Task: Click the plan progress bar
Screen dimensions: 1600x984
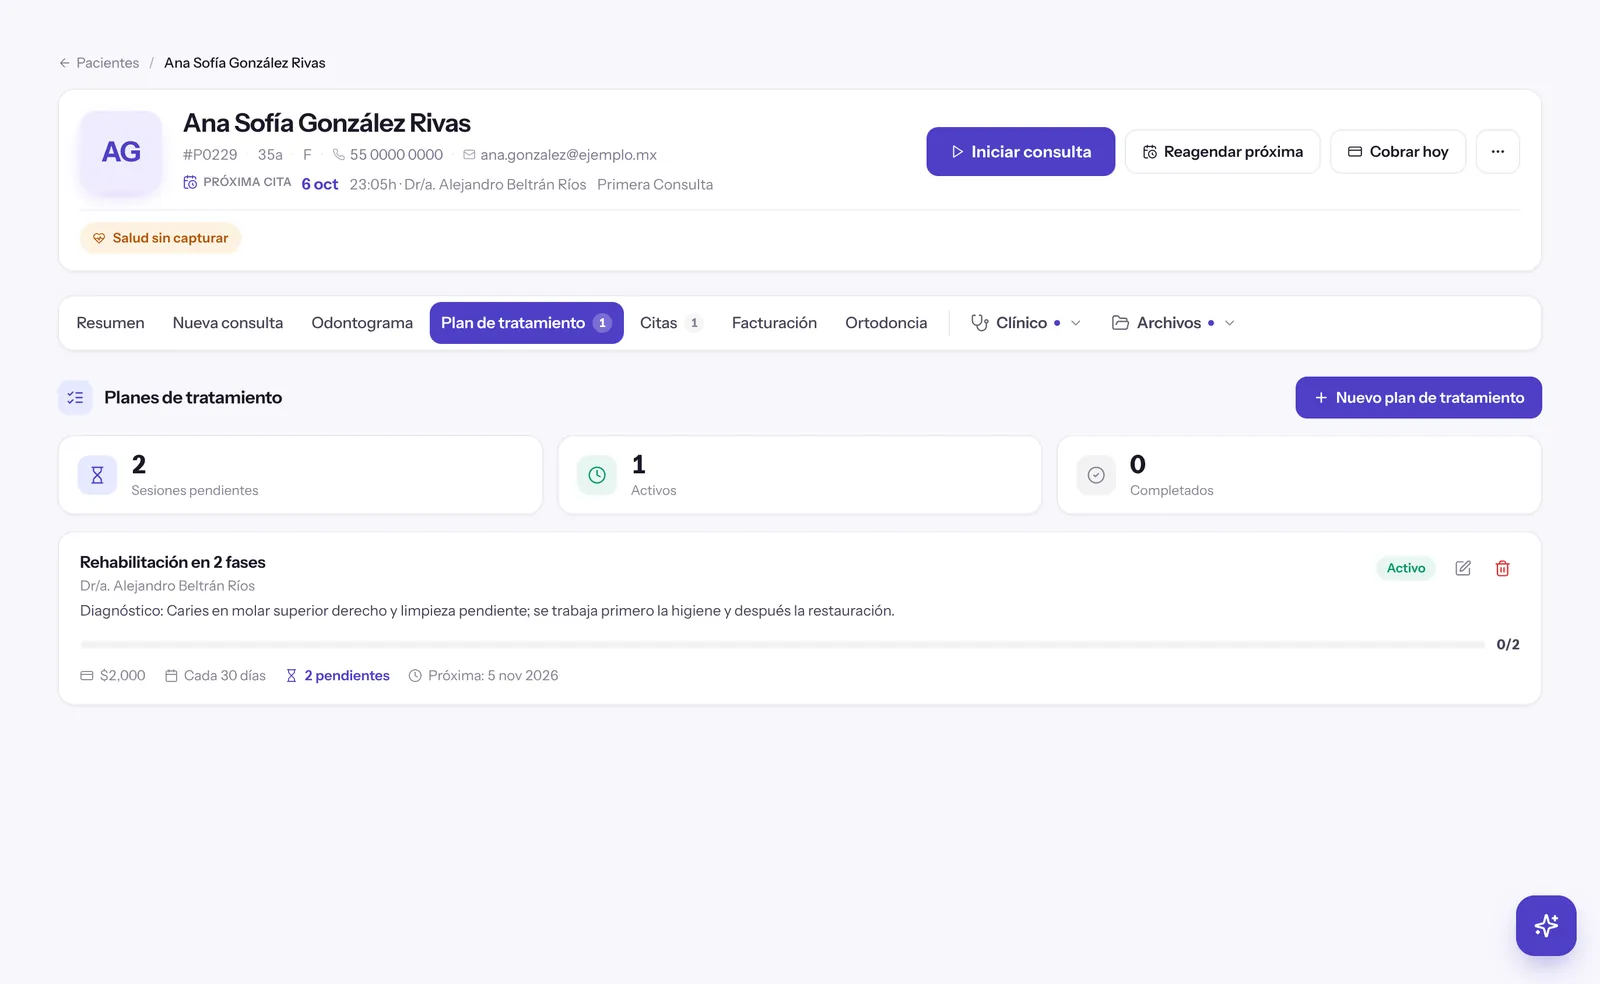Action: [x=782, y=645]
